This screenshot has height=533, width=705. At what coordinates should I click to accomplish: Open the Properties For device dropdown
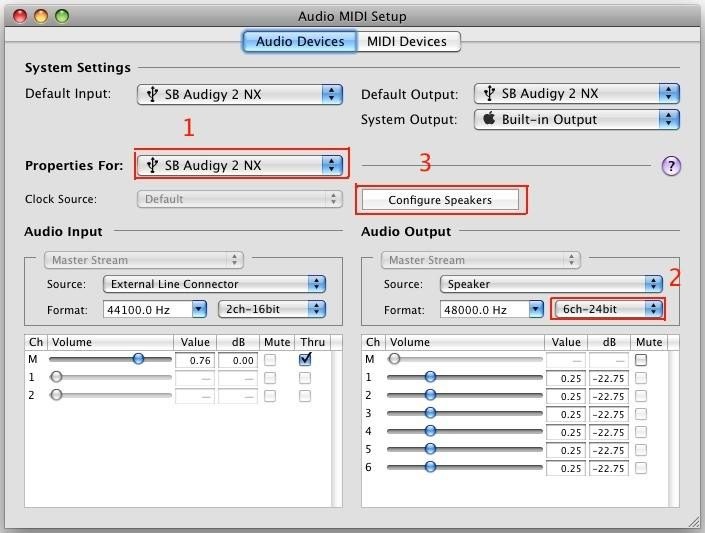240,165
